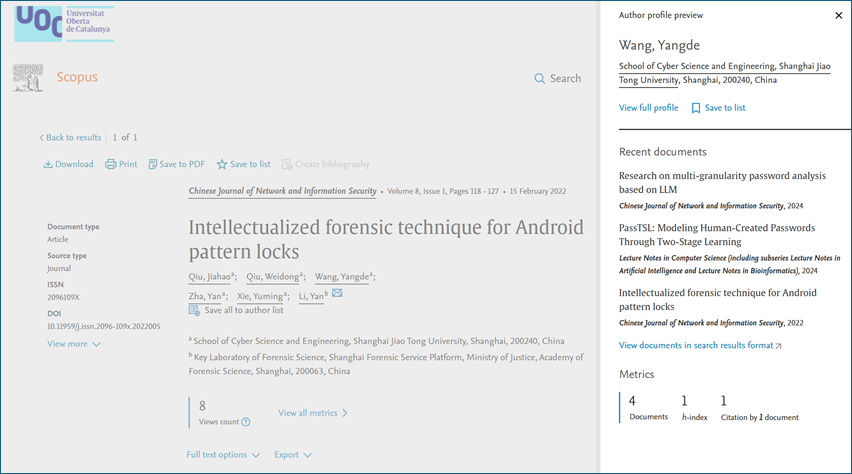The width and height of the screenshot is (852, 474).
Task: Click the Search magnifier icon
Action: 540,78
